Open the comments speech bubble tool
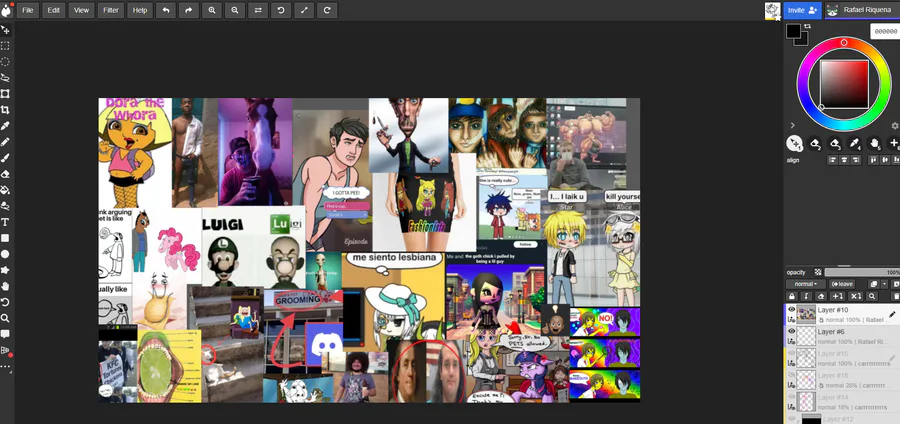 click(5, 334)
